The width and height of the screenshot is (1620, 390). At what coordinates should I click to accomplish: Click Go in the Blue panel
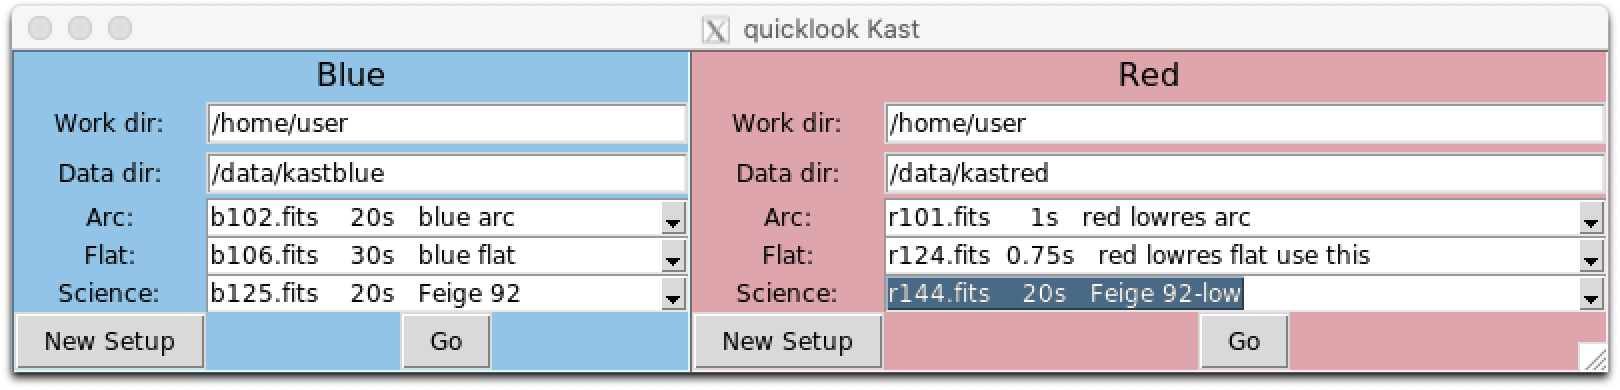coord(446,341)
